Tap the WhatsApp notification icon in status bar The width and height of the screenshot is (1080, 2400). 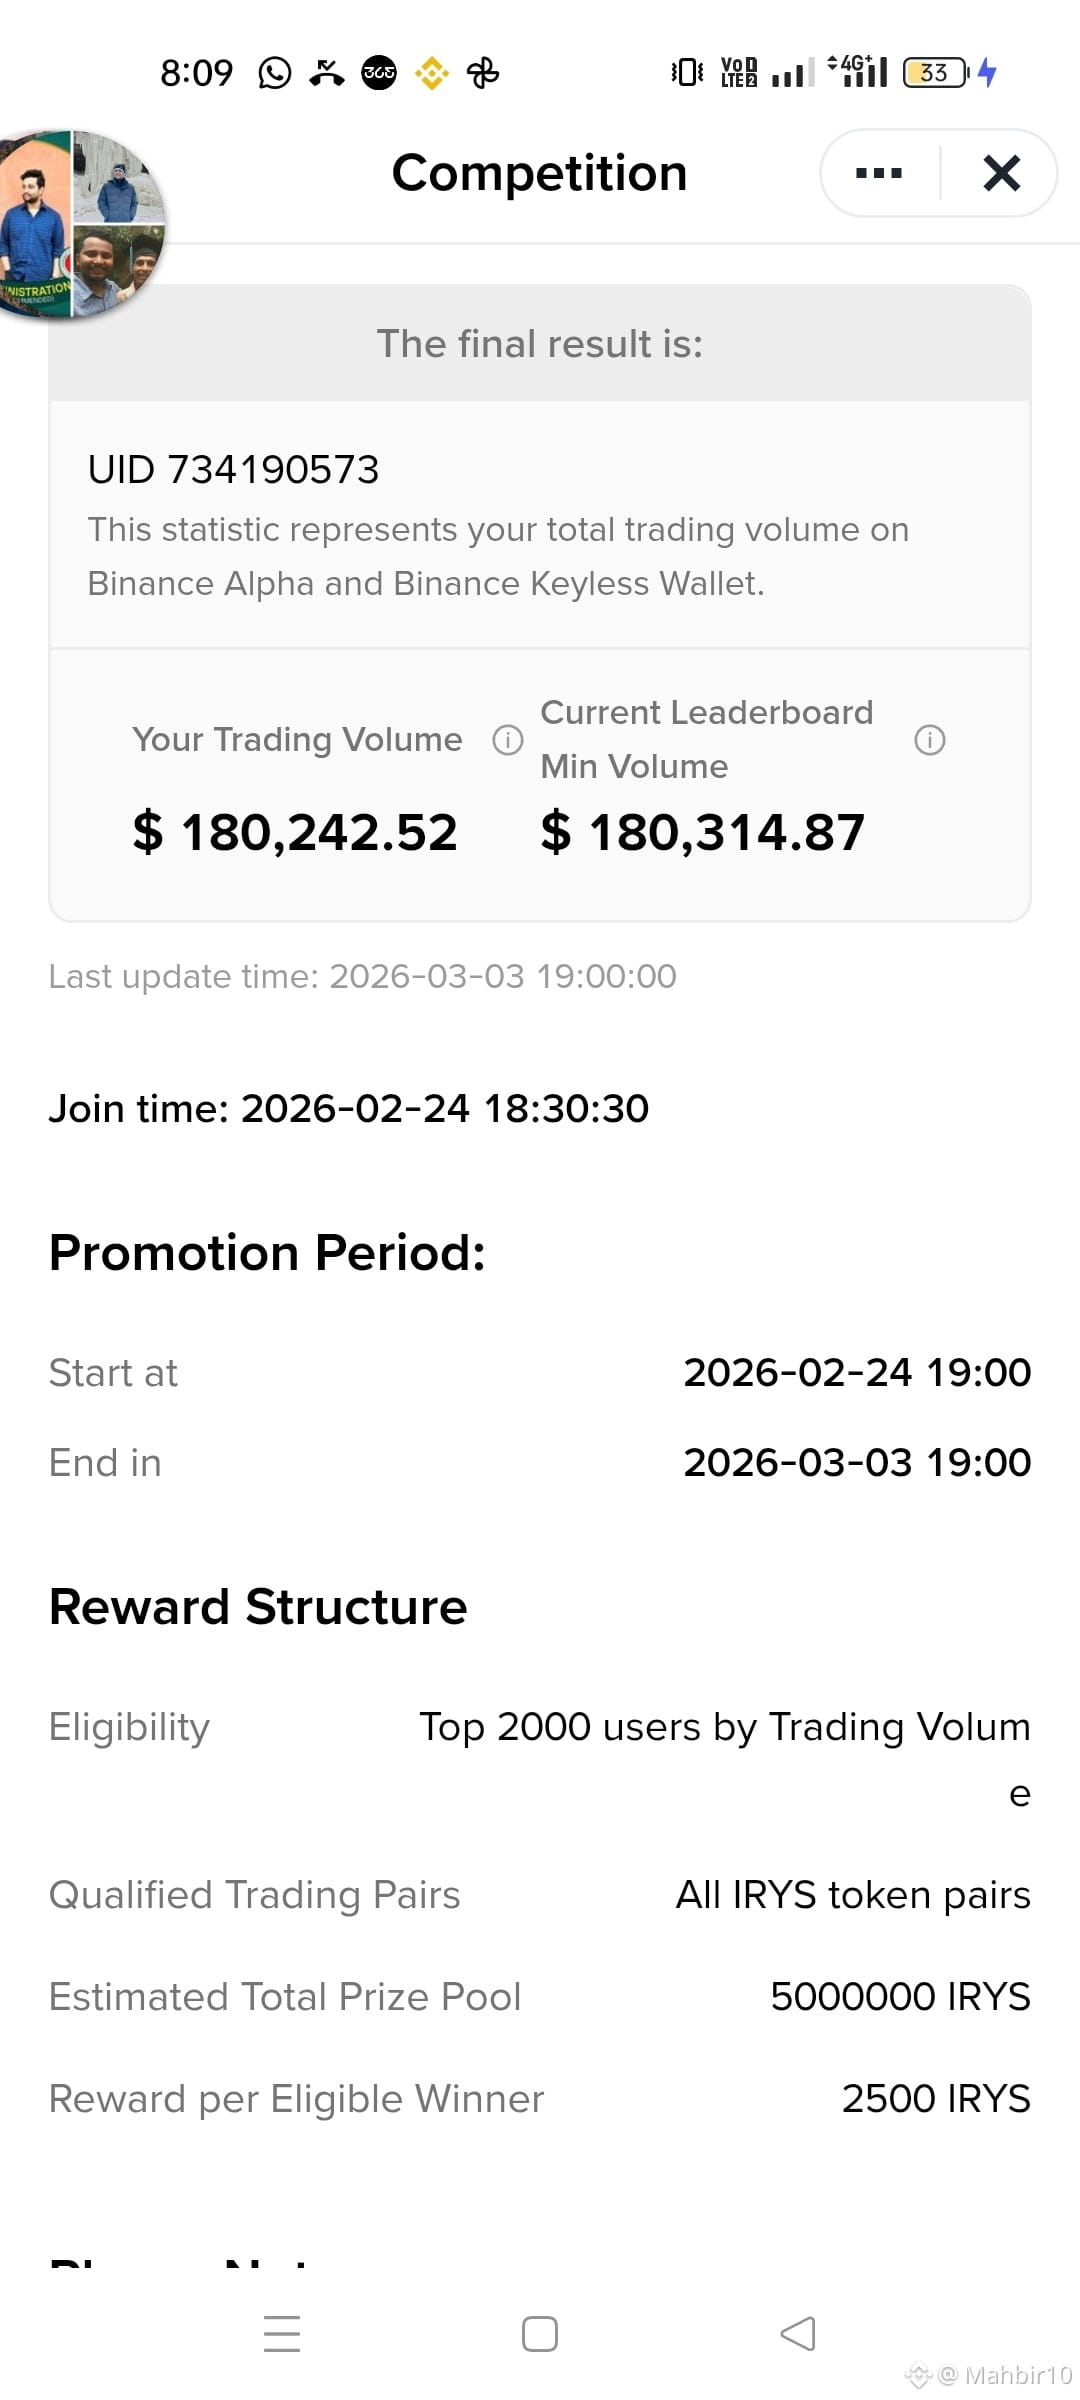coord(275,73)
